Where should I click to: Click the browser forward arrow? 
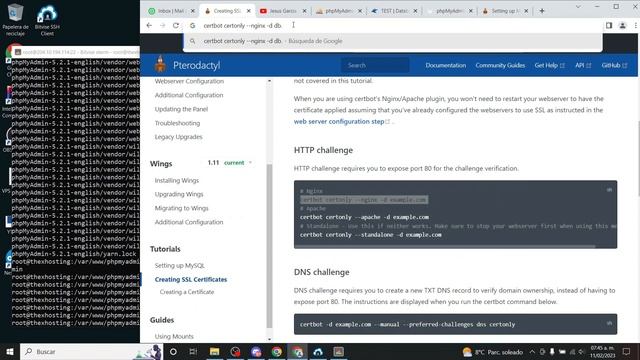click(162, 25)
